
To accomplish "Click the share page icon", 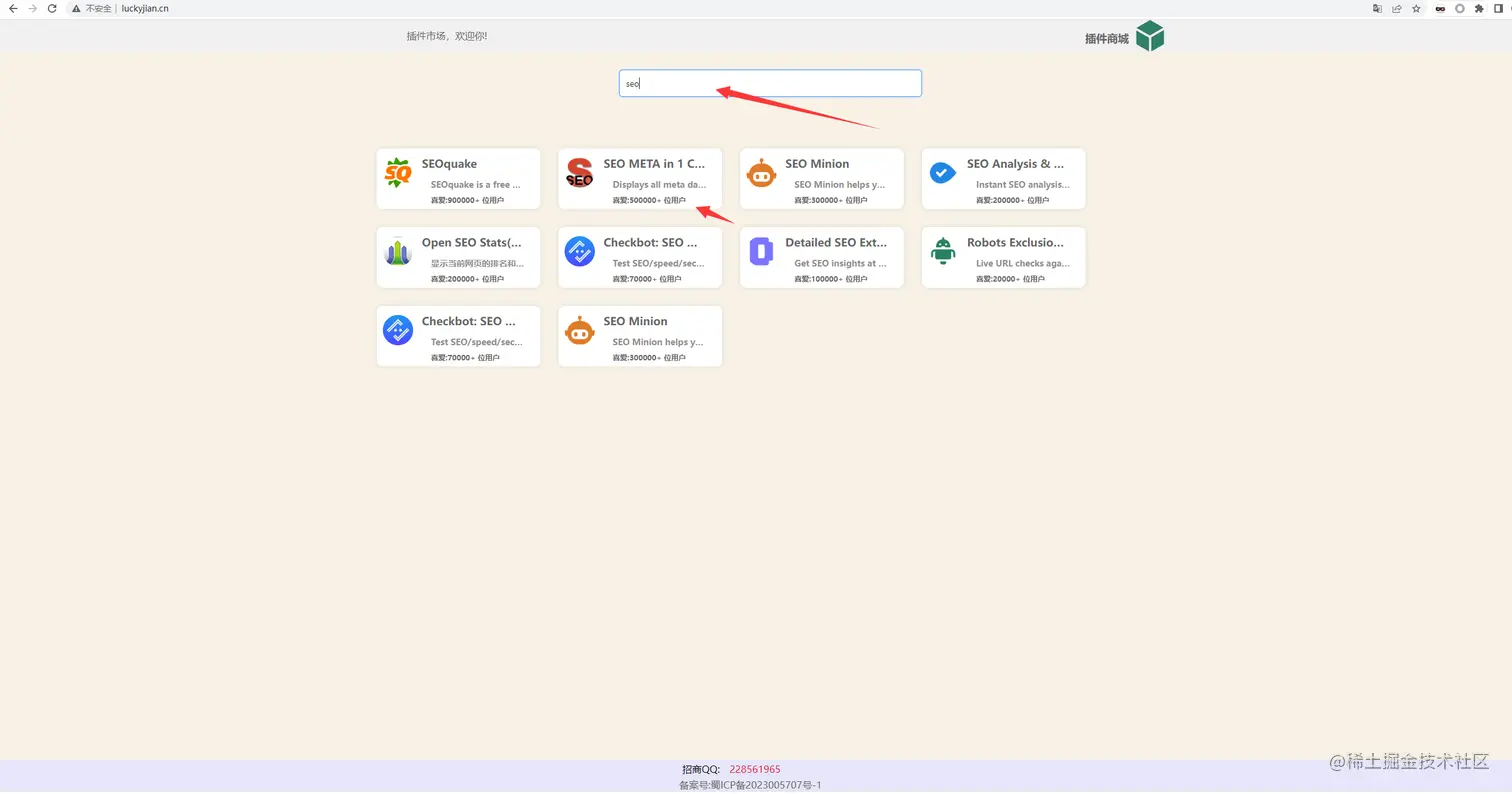I will [1397, 8].
